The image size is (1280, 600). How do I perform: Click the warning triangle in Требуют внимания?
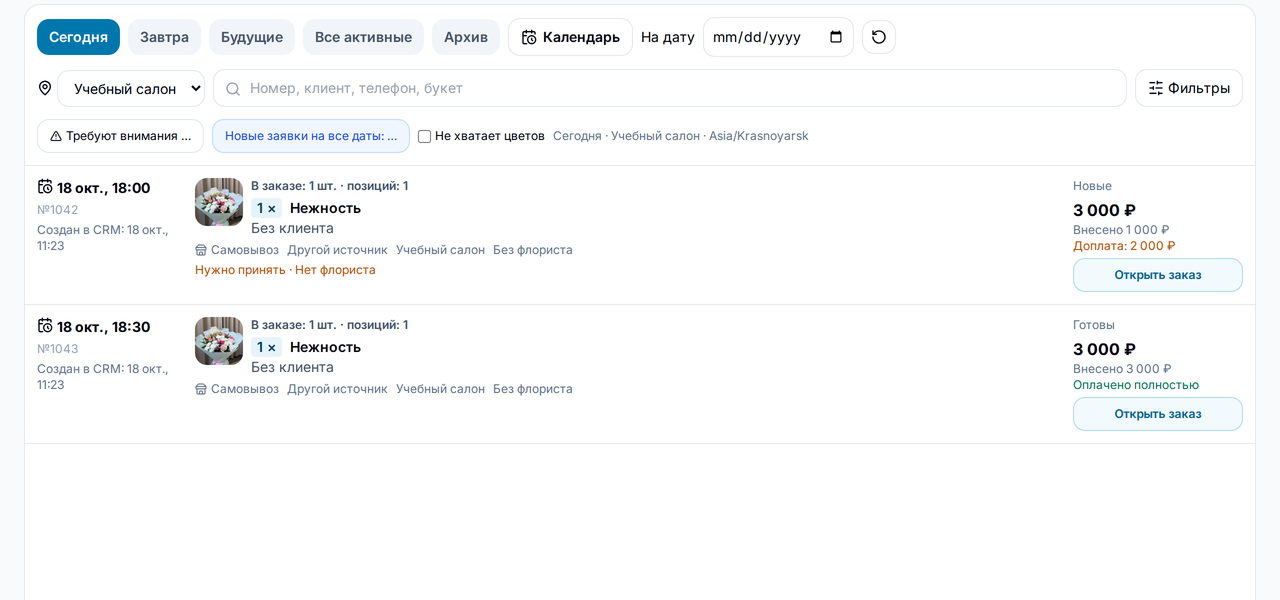(x=56, y=136)
